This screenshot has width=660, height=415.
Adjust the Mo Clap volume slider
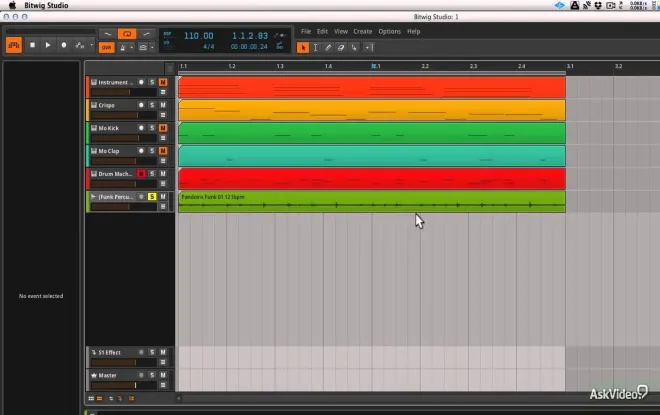124,161
